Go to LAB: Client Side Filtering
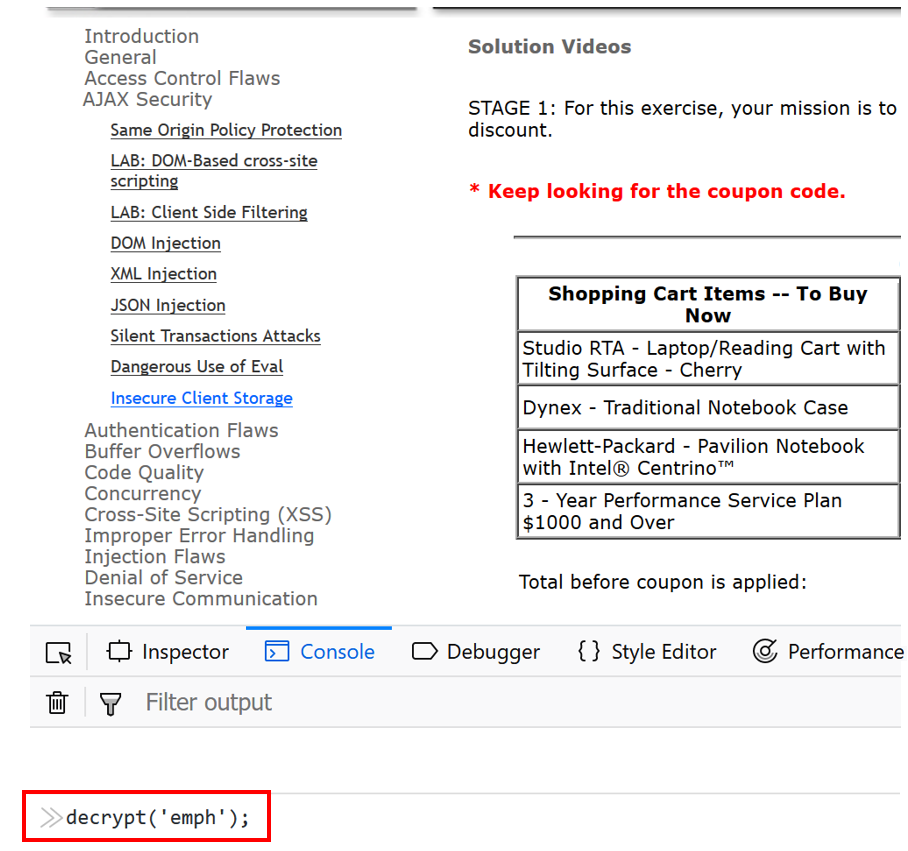908x851 pixels. tap(209, 212)
